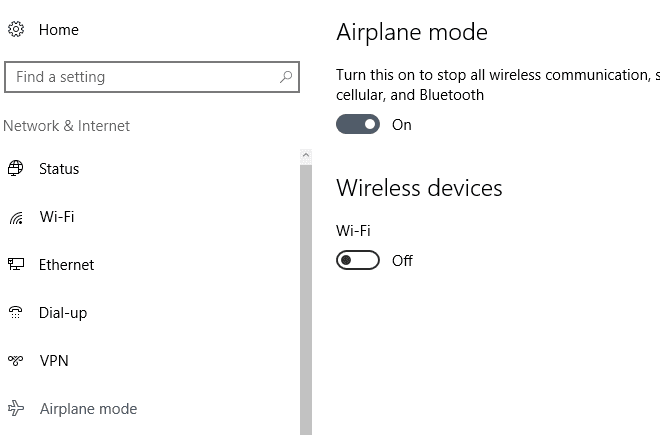Select the Ethernet monitor icon
Image resolution: width=660 pixels, height=435 pixels.
click(x=16, y=264)
